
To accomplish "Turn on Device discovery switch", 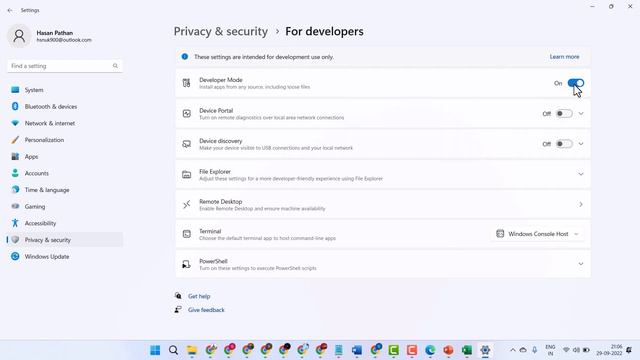I will 564,144.
